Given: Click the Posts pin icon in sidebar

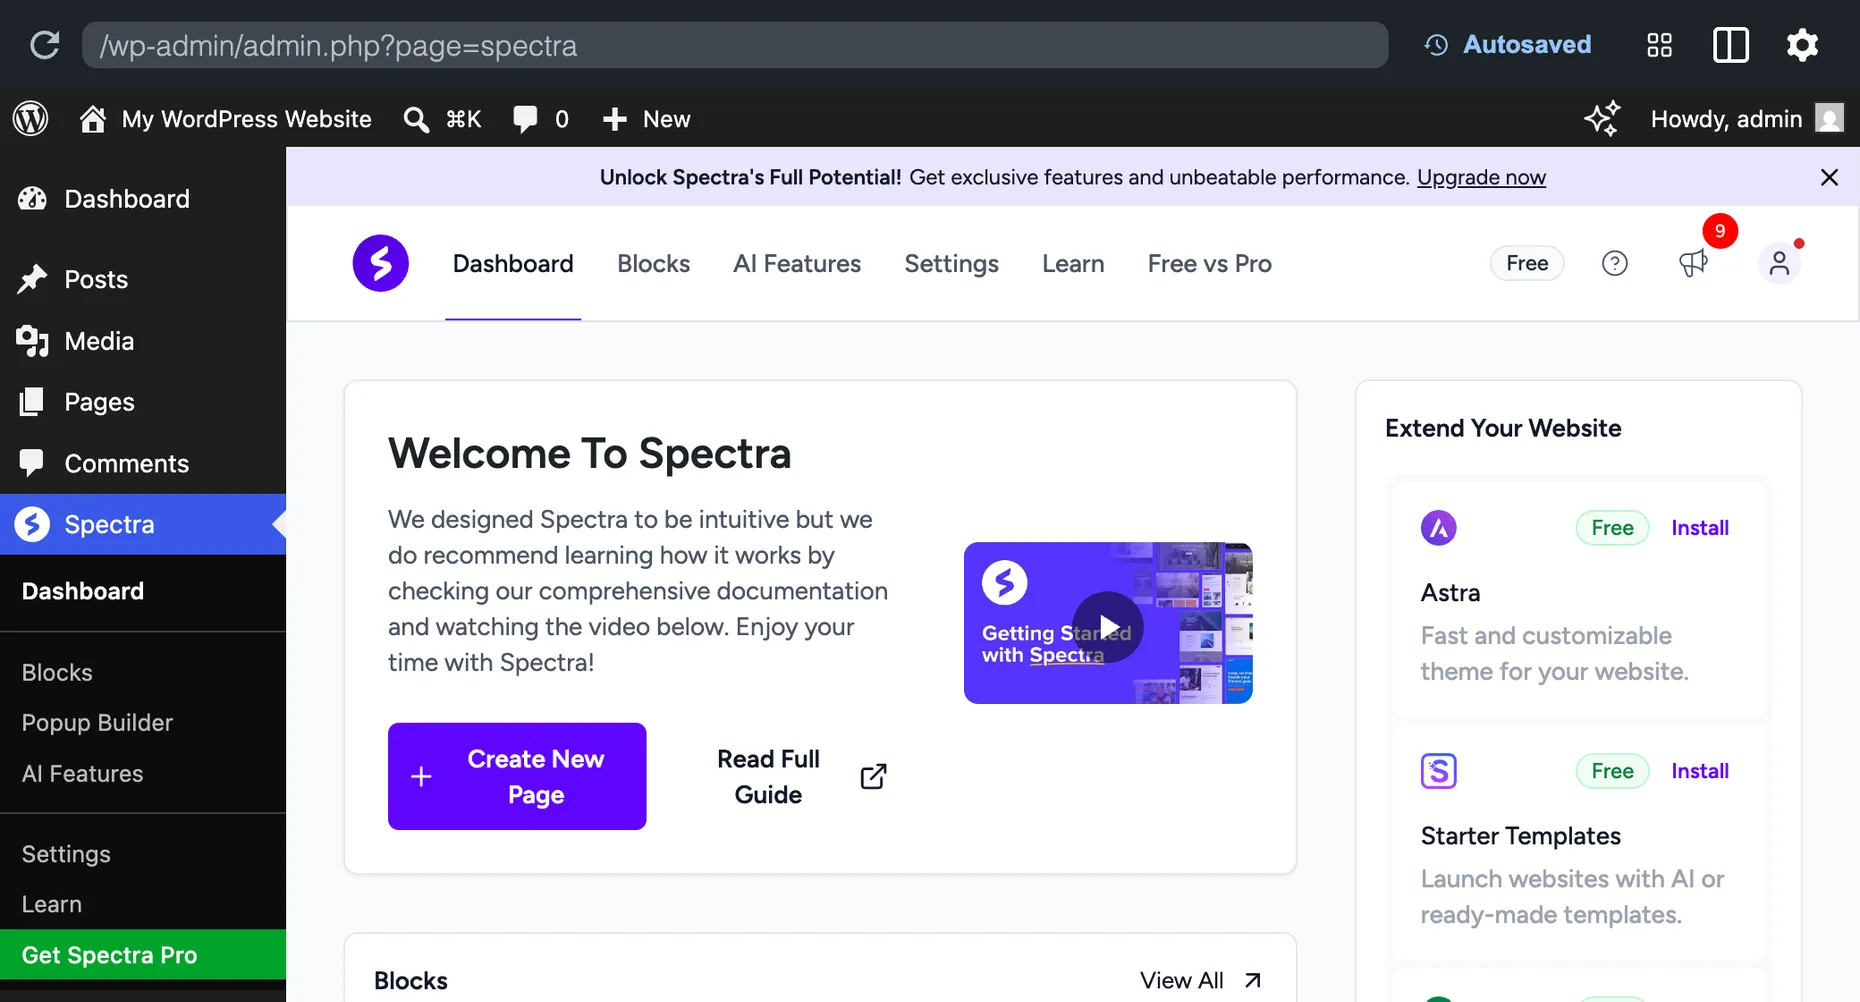Looking at the screenshot, I should 32,279.
